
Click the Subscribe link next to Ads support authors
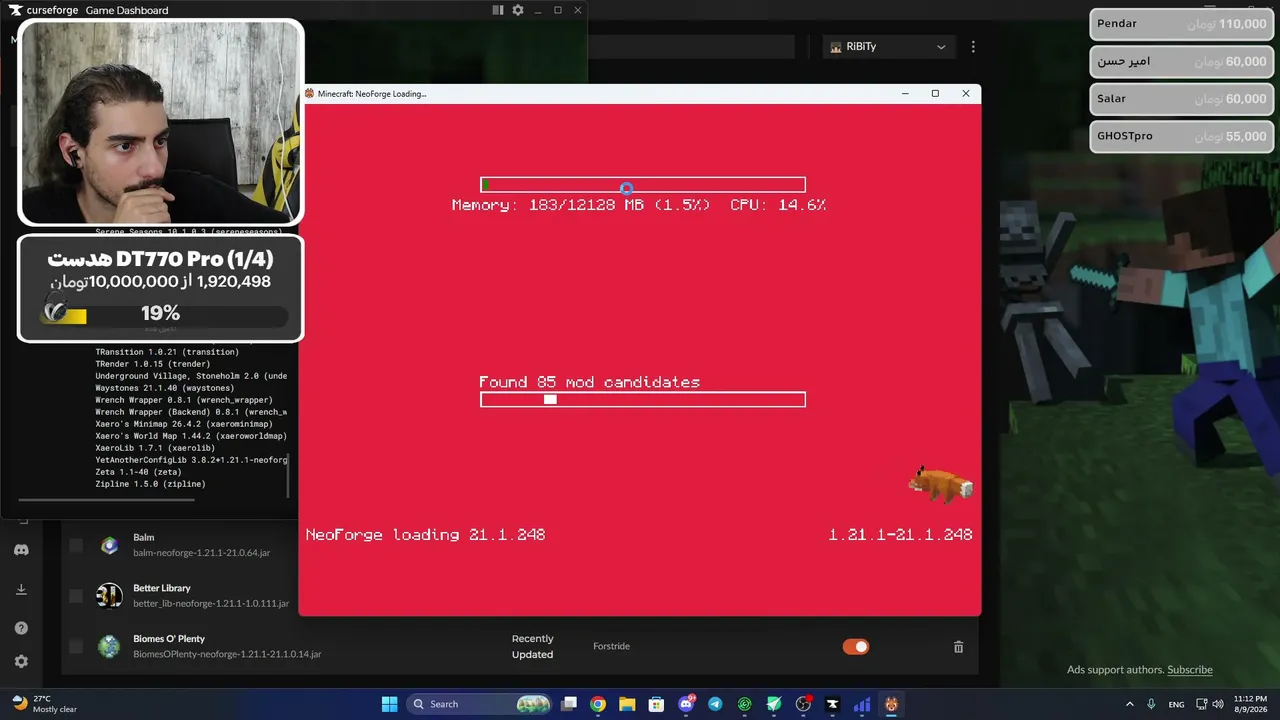pyautogui.click(x=1190, y=670)
